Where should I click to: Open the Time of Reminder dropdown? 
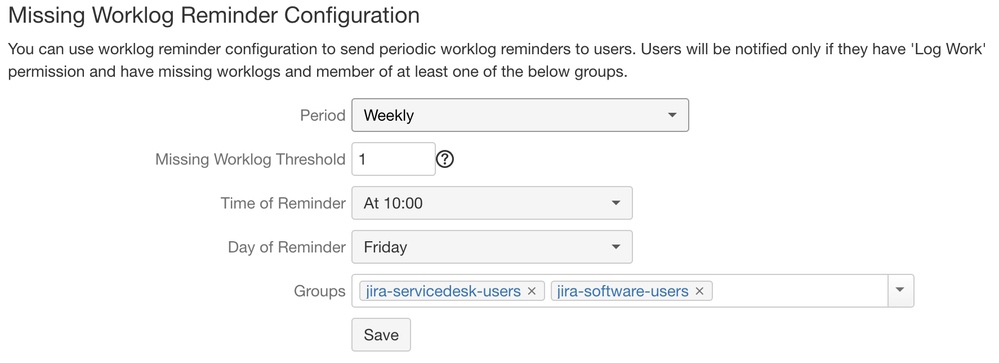tap(492, 203)
